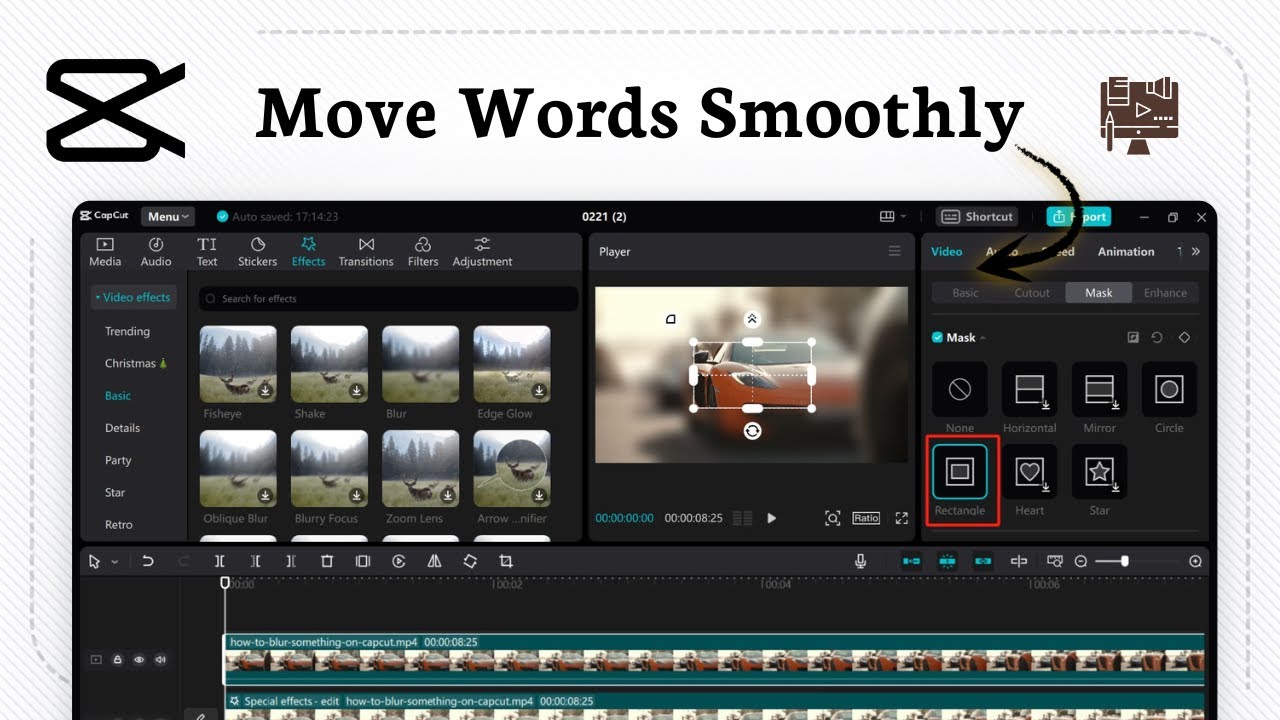
Task: Click the Reverse play icon in the timeline toolbar
Action: click(x=399, y=562)
